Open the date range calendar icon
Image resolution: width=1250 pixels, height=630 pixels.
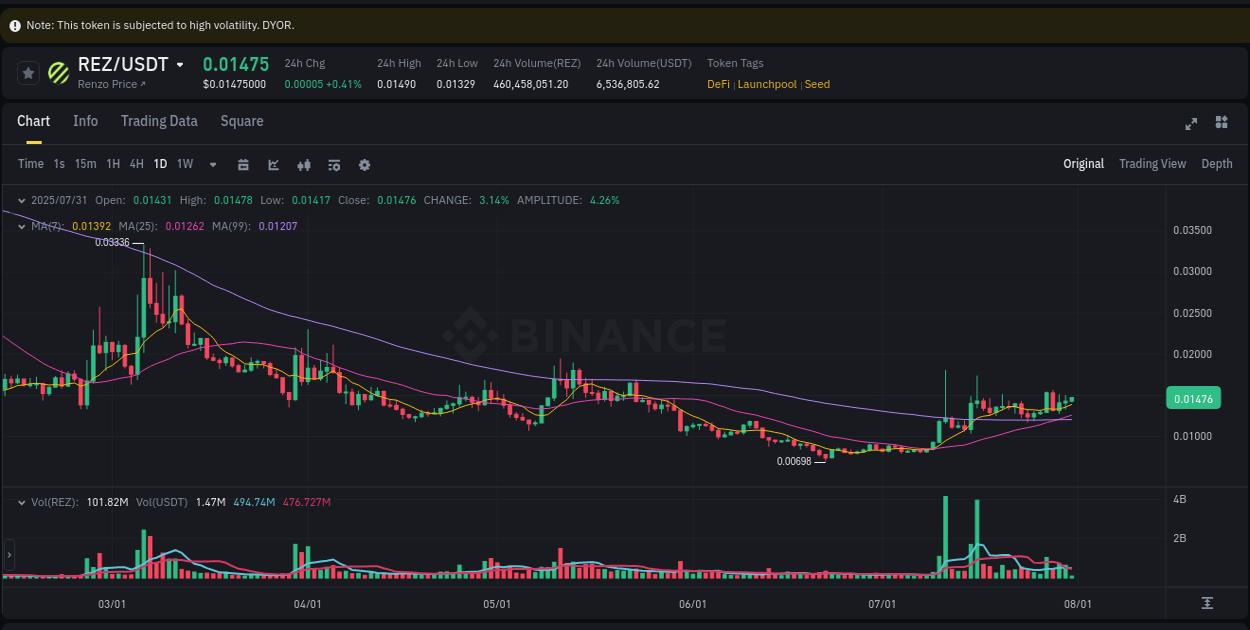[x=243, y=164]
